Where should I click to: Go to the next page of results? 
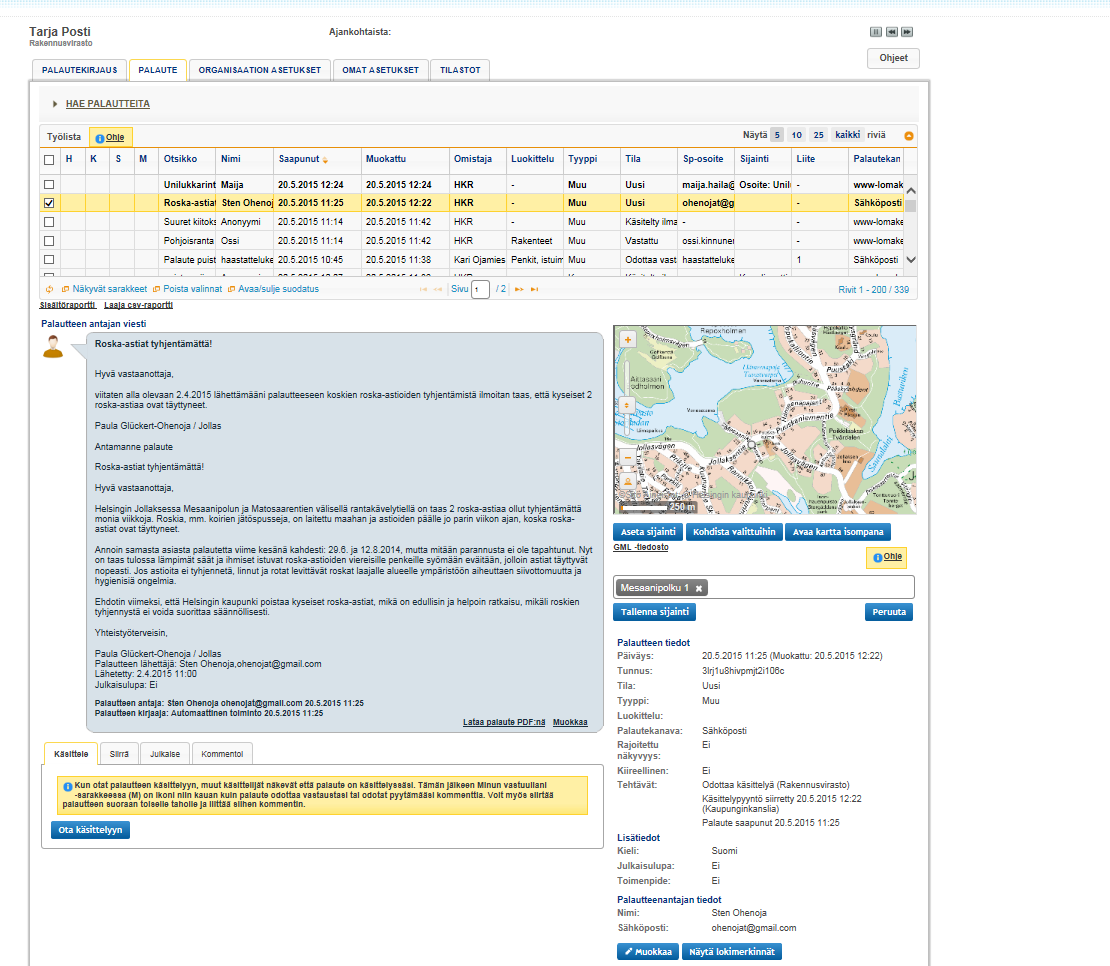click(519, 289)
